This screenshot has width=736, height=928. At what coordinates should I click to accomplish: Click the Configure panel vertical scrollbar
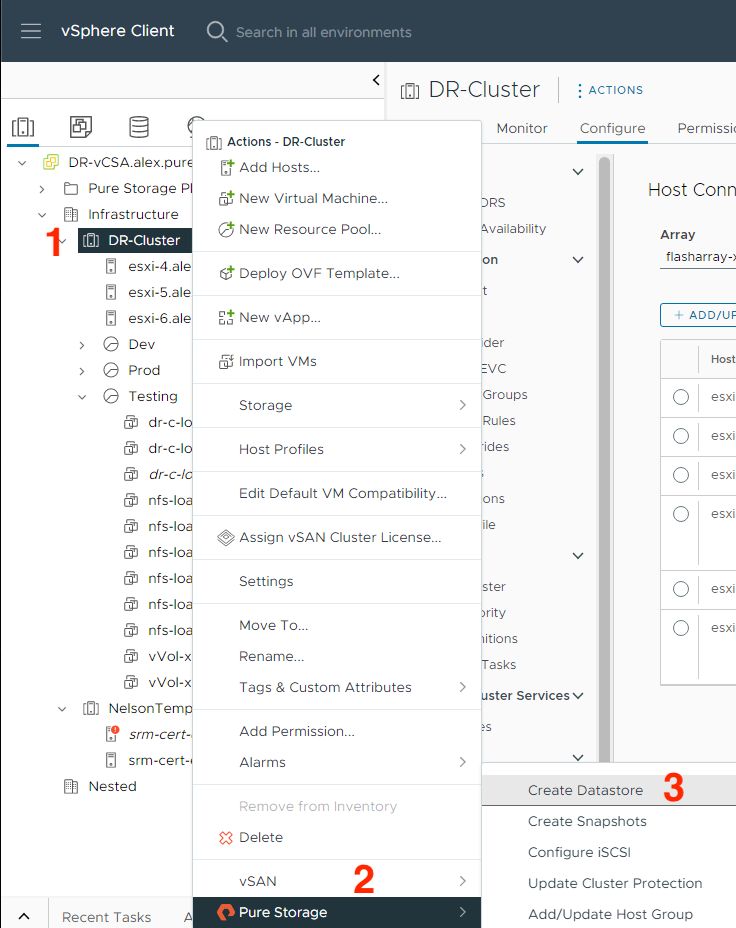[604, 459]
